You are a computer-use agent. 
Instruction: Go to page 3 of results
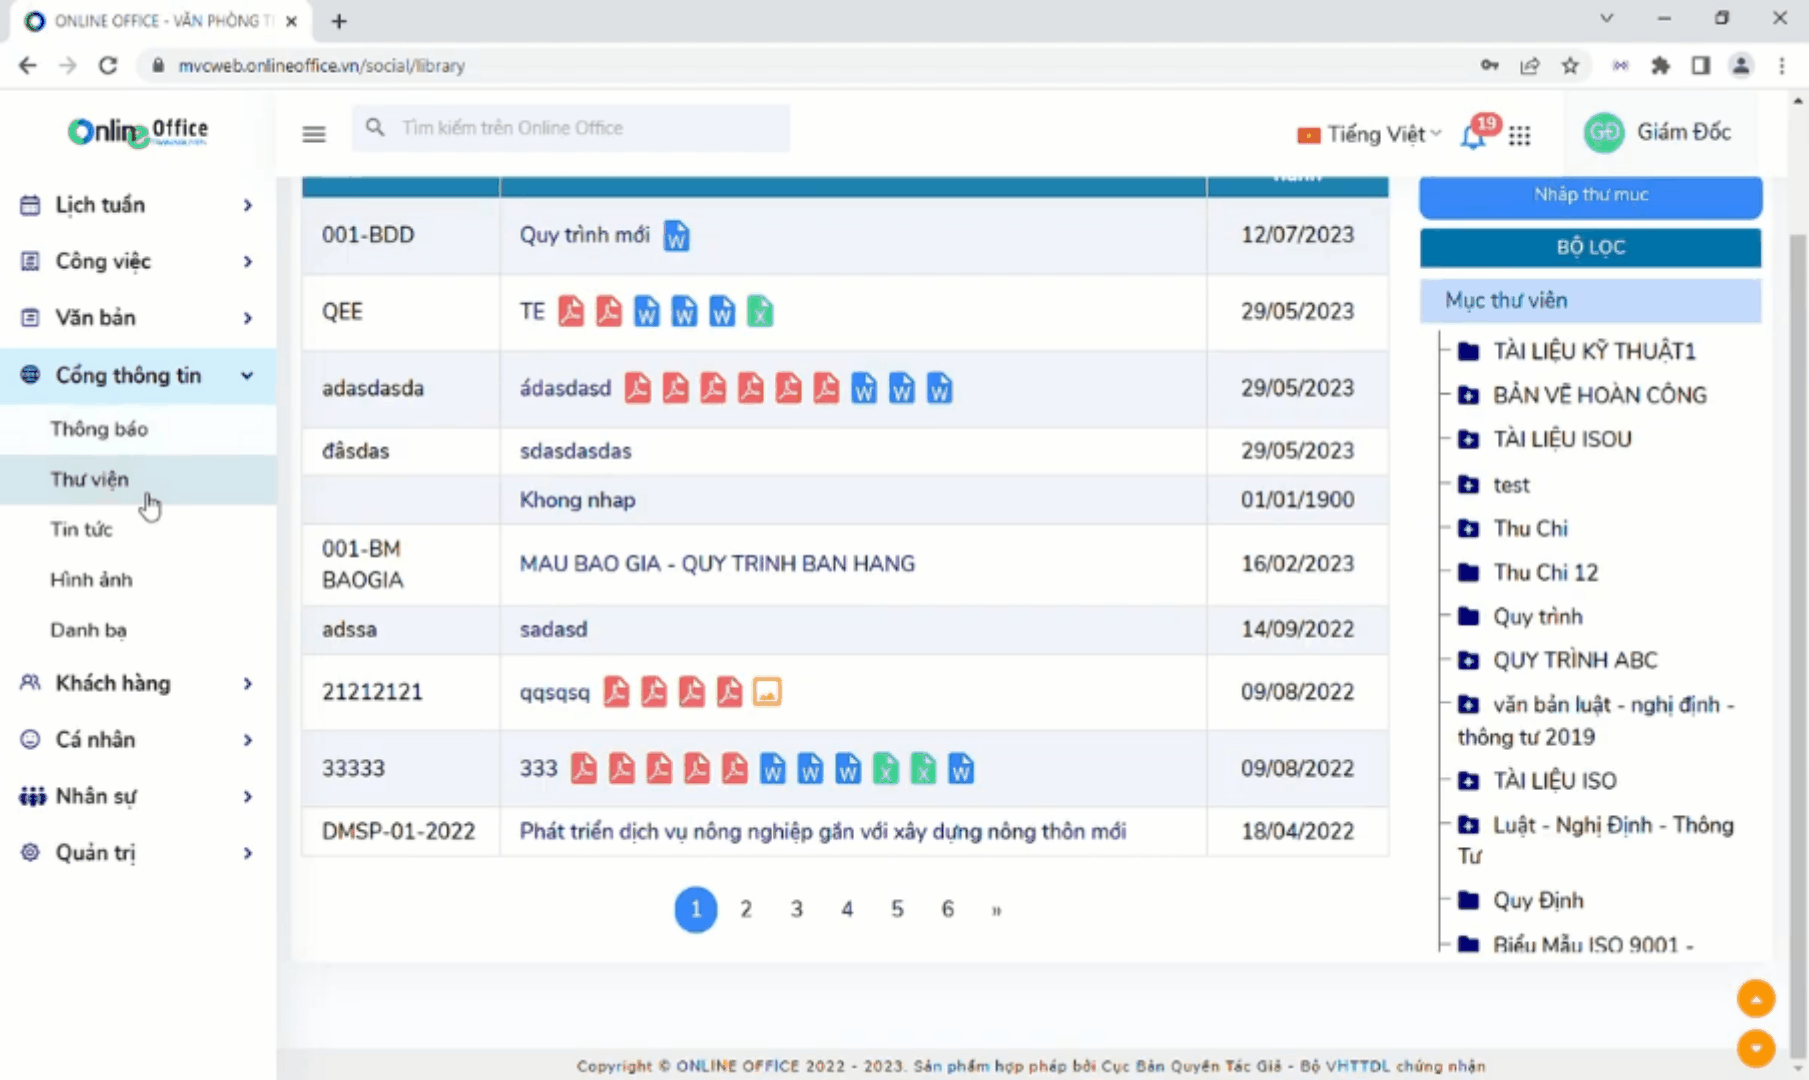796,909
